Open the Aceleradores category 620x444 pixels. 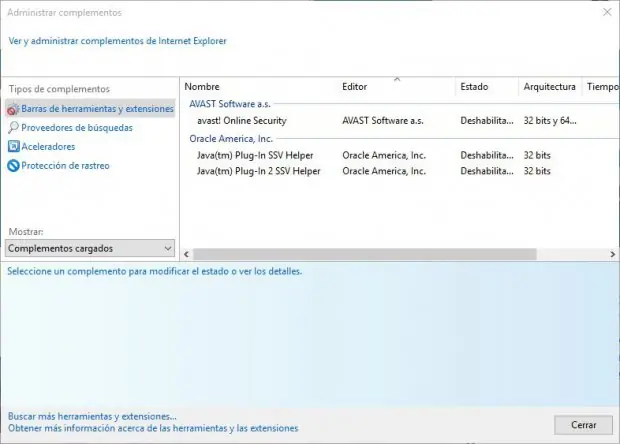[48, 147]
